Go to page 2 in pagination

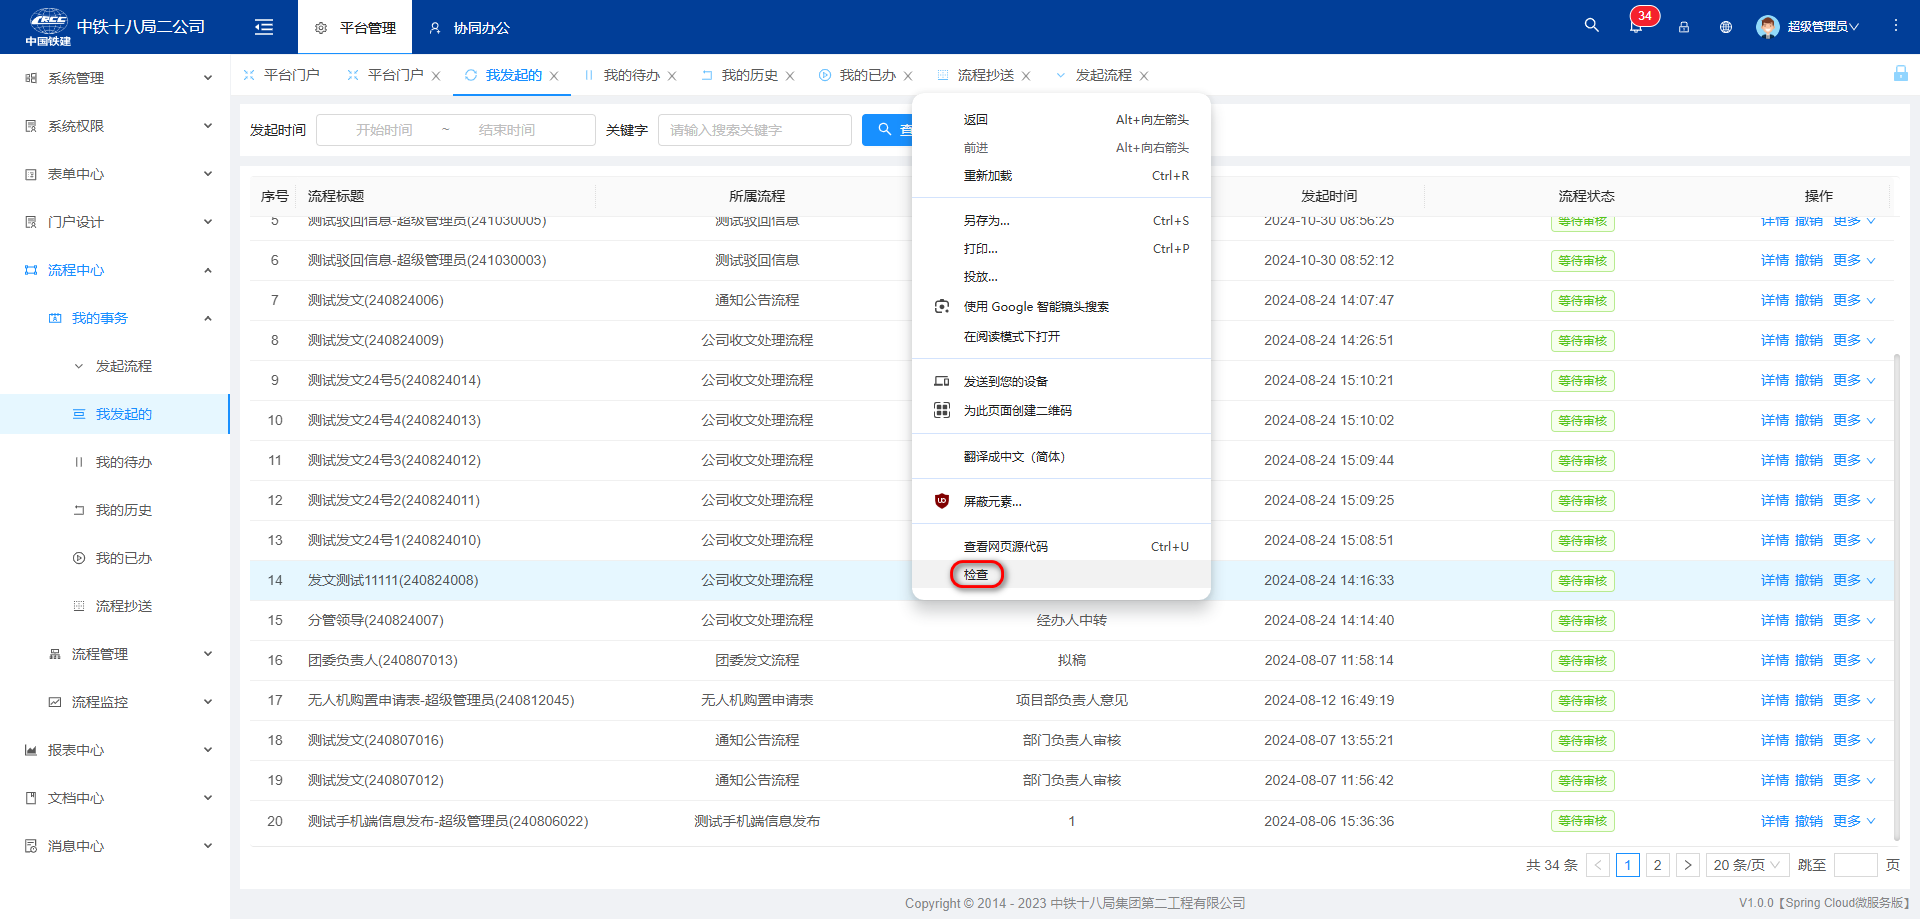(x=1657, y=865)
